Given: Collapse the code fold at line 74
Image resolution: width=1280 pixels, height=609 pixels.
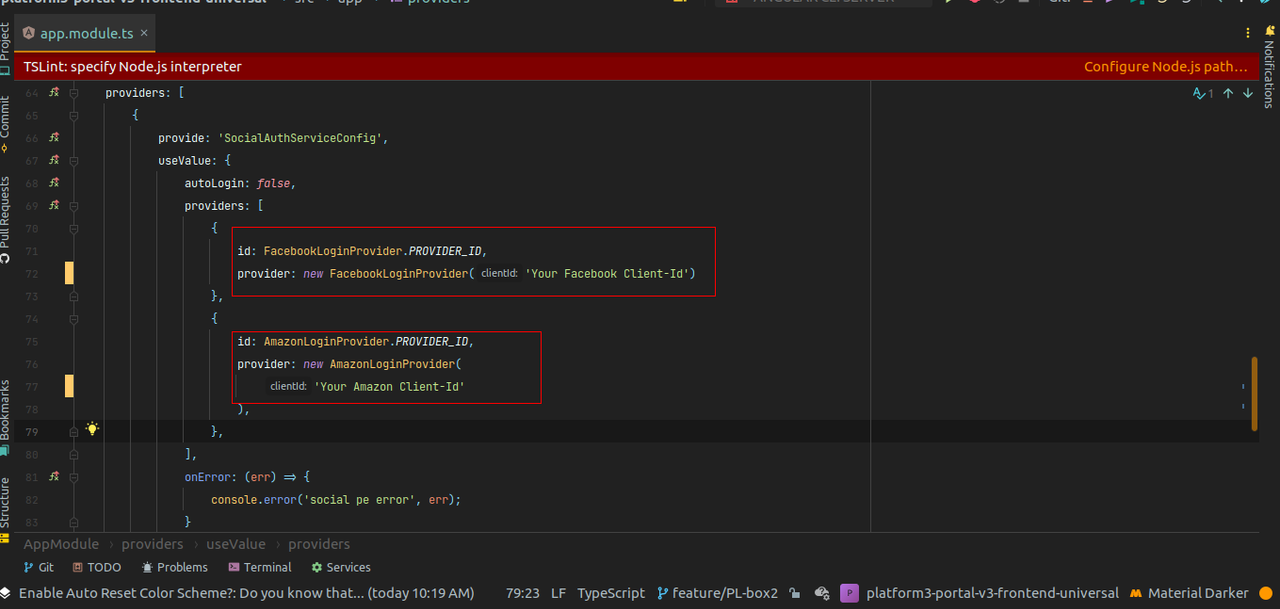Looking at the screenshot, I should click(x=74, y=319).
